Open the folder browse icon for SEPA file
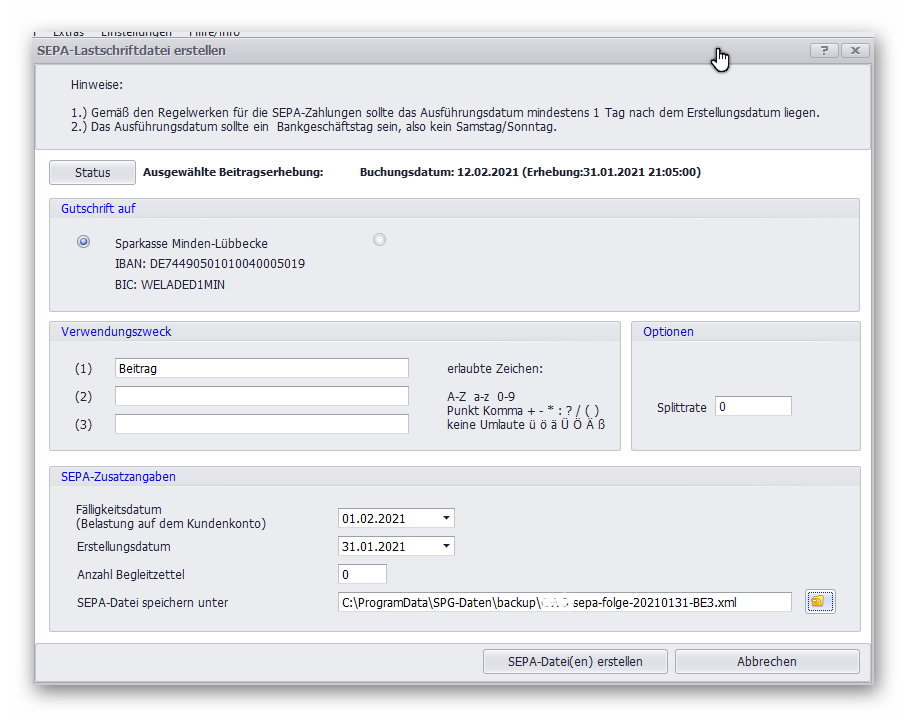Viewport: 906px width, 717px height. (x=818, y=601)
